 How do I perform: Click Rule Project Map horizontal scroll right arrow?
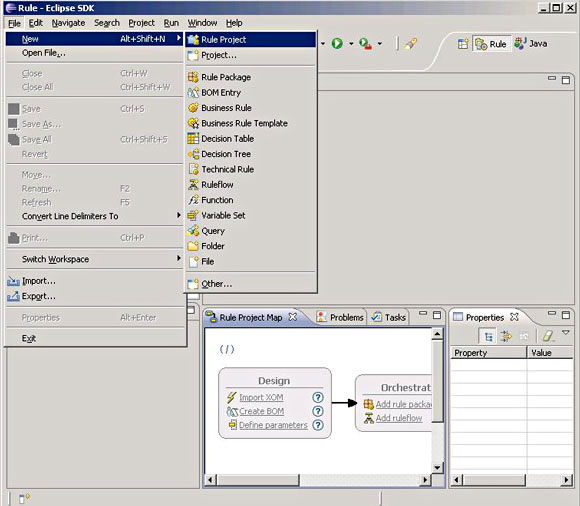coord(425,480)
